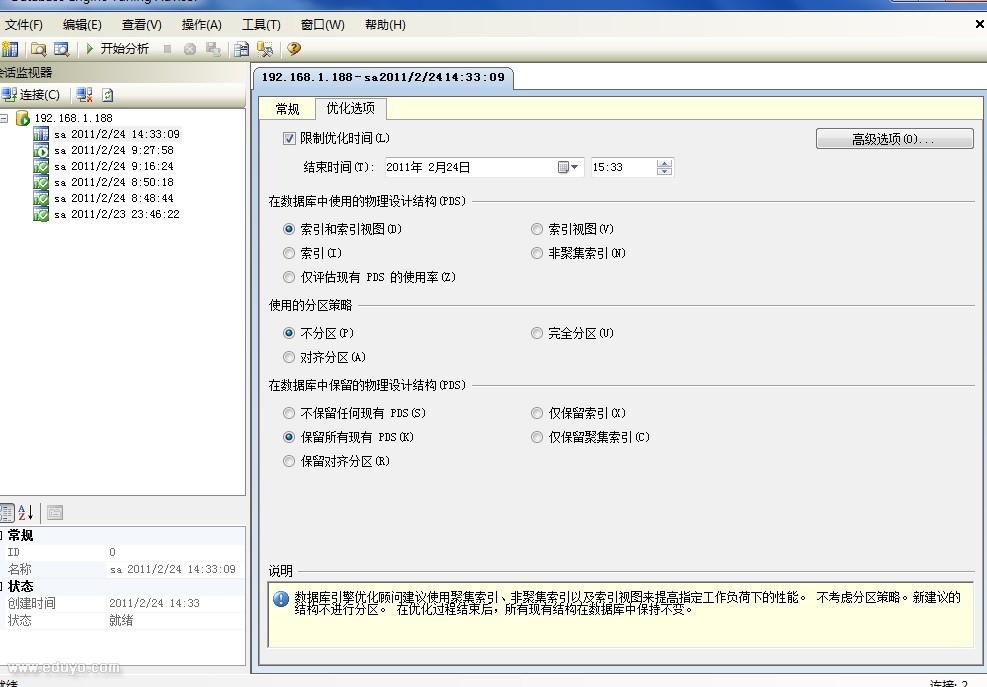987x687 pixels.
Task: Open the 工具(T) menu
Action: [261, 24]
